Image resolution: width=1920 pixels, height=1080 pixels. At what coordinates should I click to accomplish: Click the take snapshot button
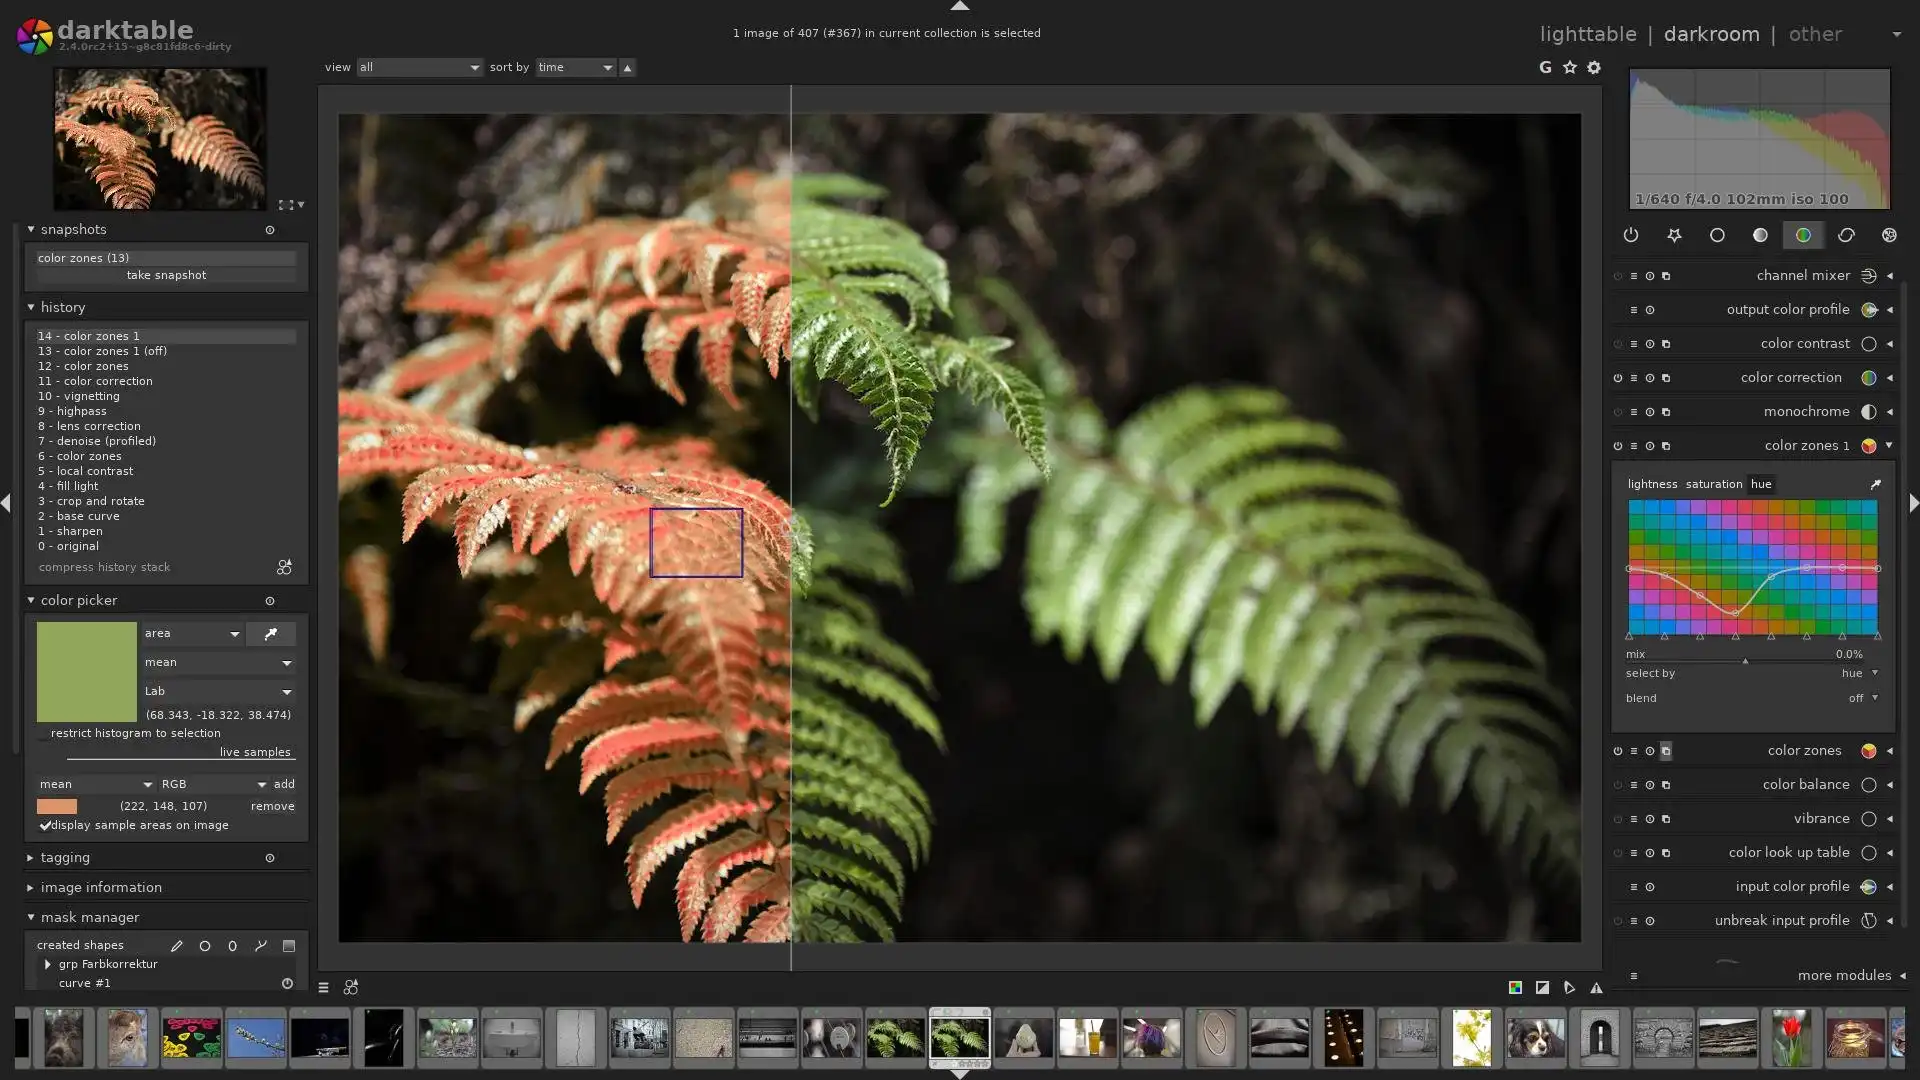tap(165, 274)
